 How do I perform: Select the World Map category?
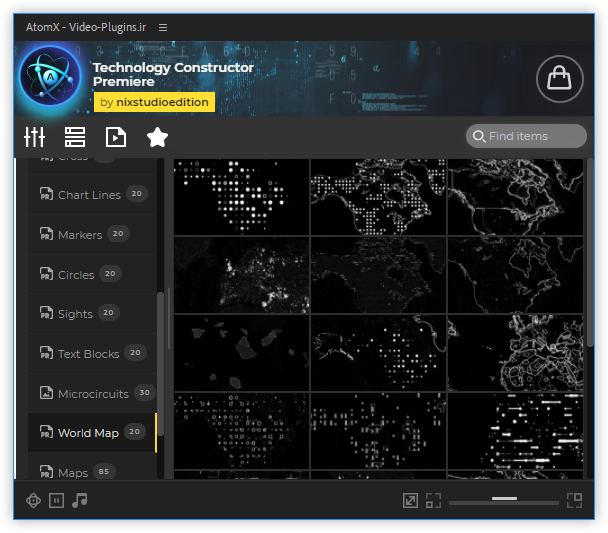pos(92,433)
